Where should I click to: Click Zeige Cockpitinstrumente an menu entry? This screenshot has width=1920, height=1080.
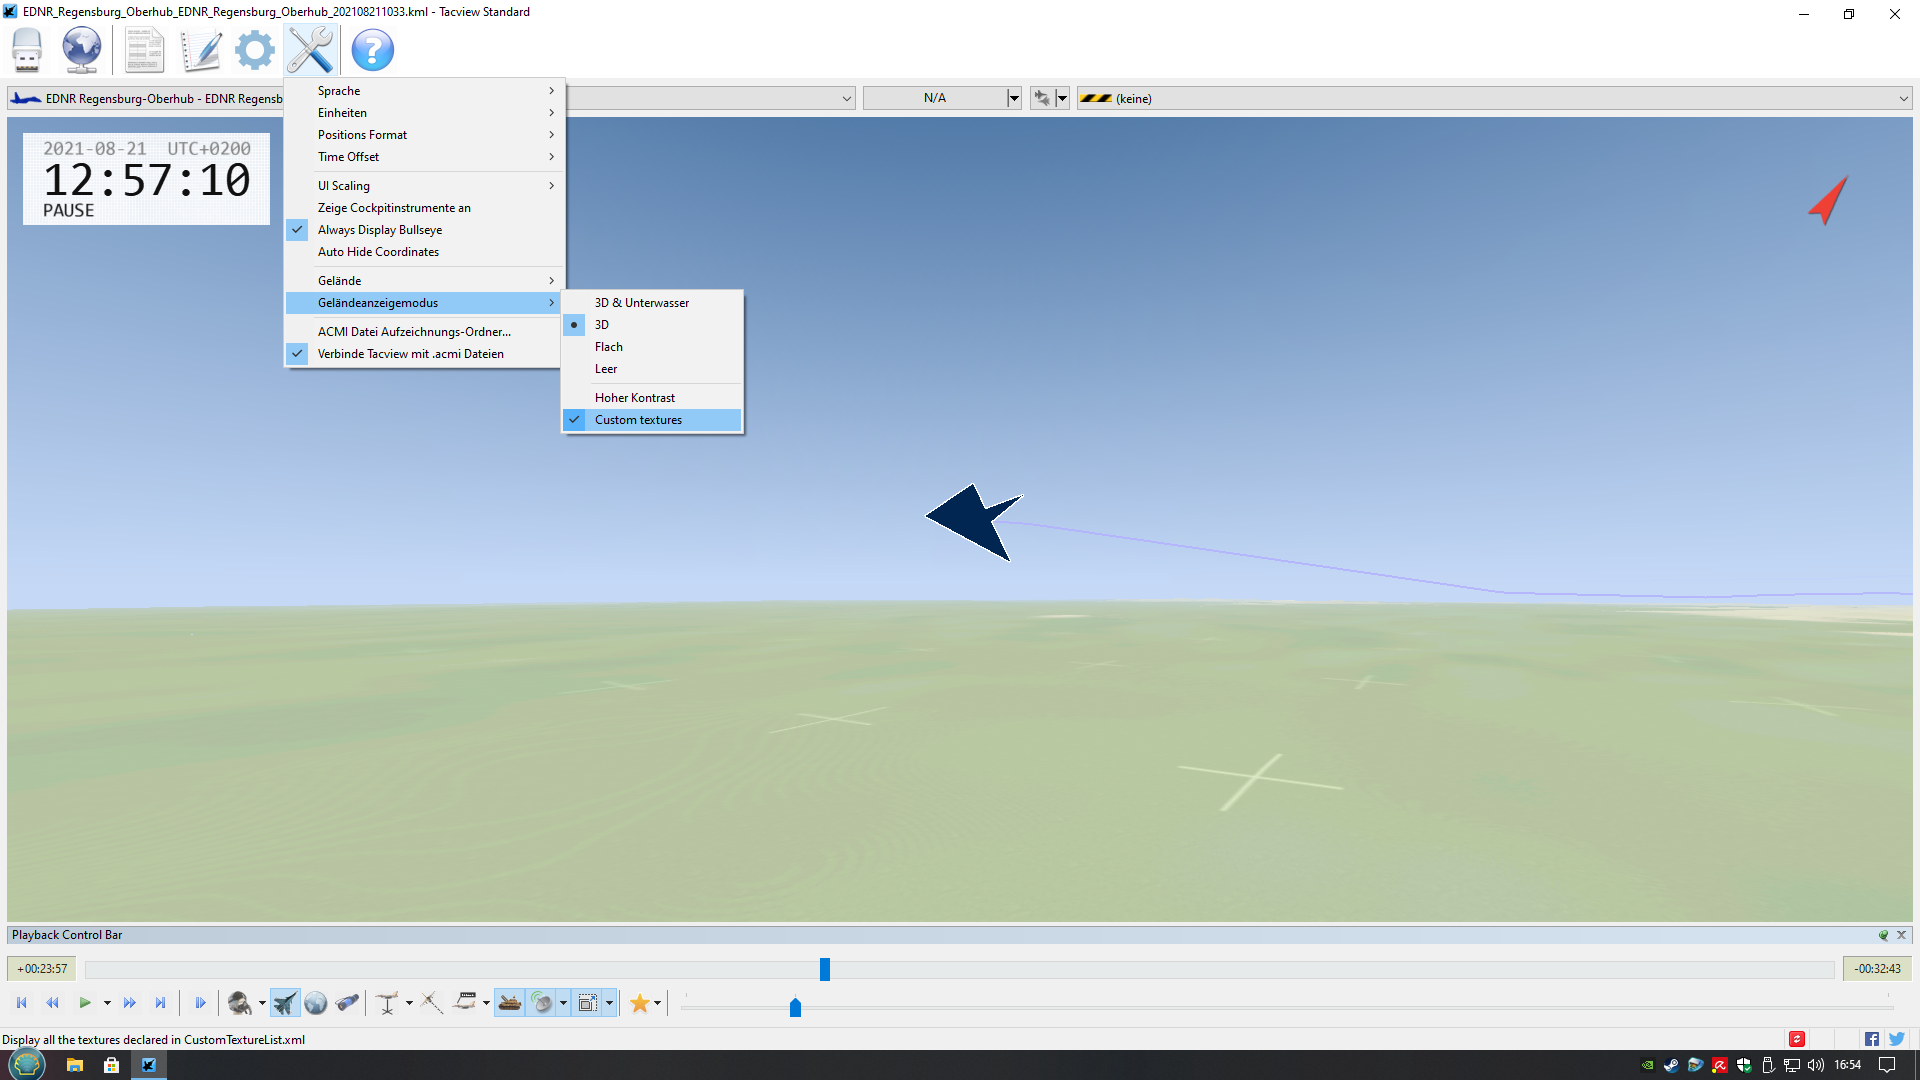pos(424,208)
